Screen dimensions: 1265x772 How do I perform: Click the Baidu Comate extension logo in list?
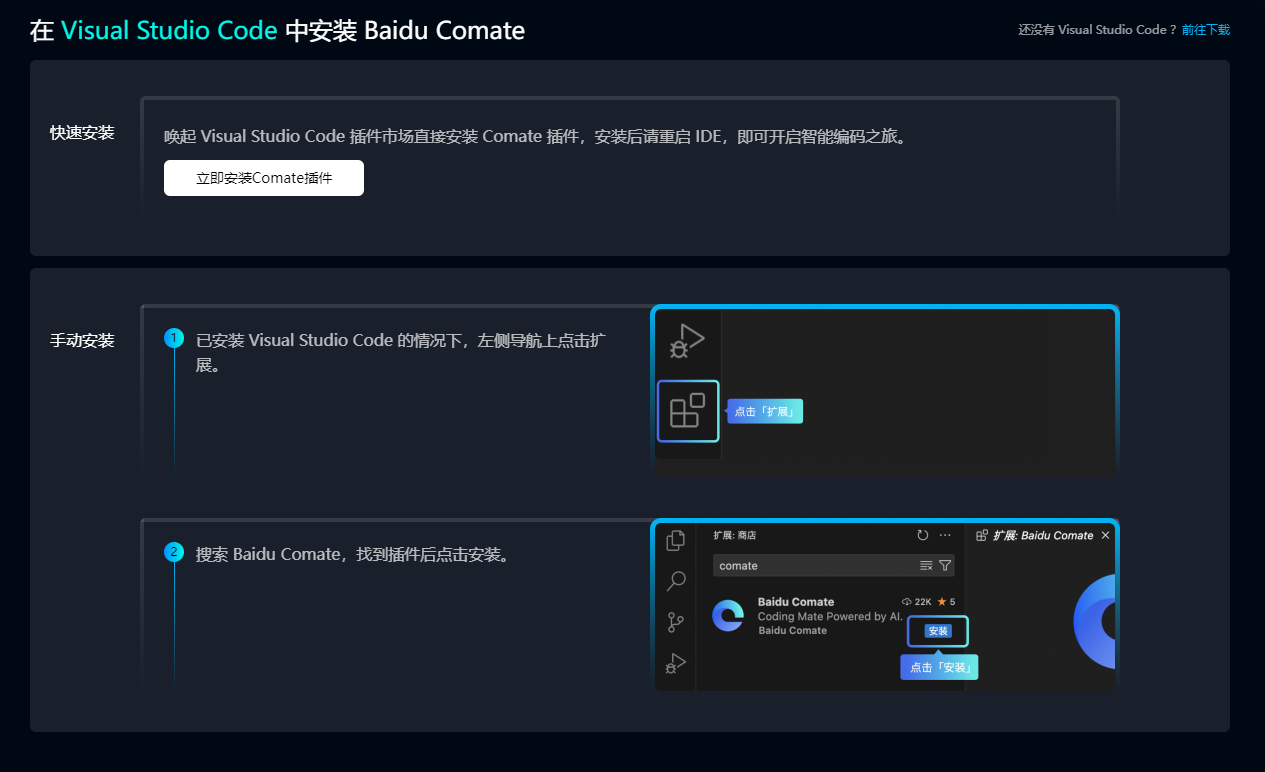point(728,615)
